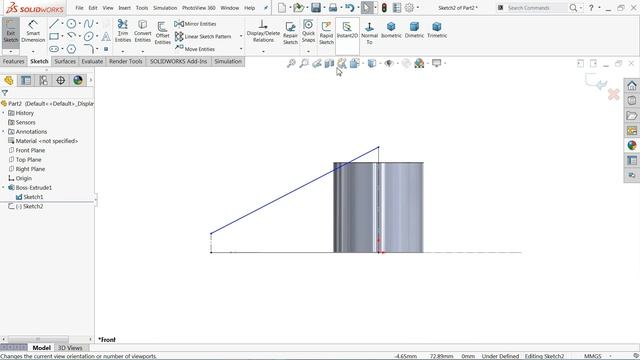Open the FeatureManager design tree tab
The image size is (640, 360).
click(x=9, y=80)
